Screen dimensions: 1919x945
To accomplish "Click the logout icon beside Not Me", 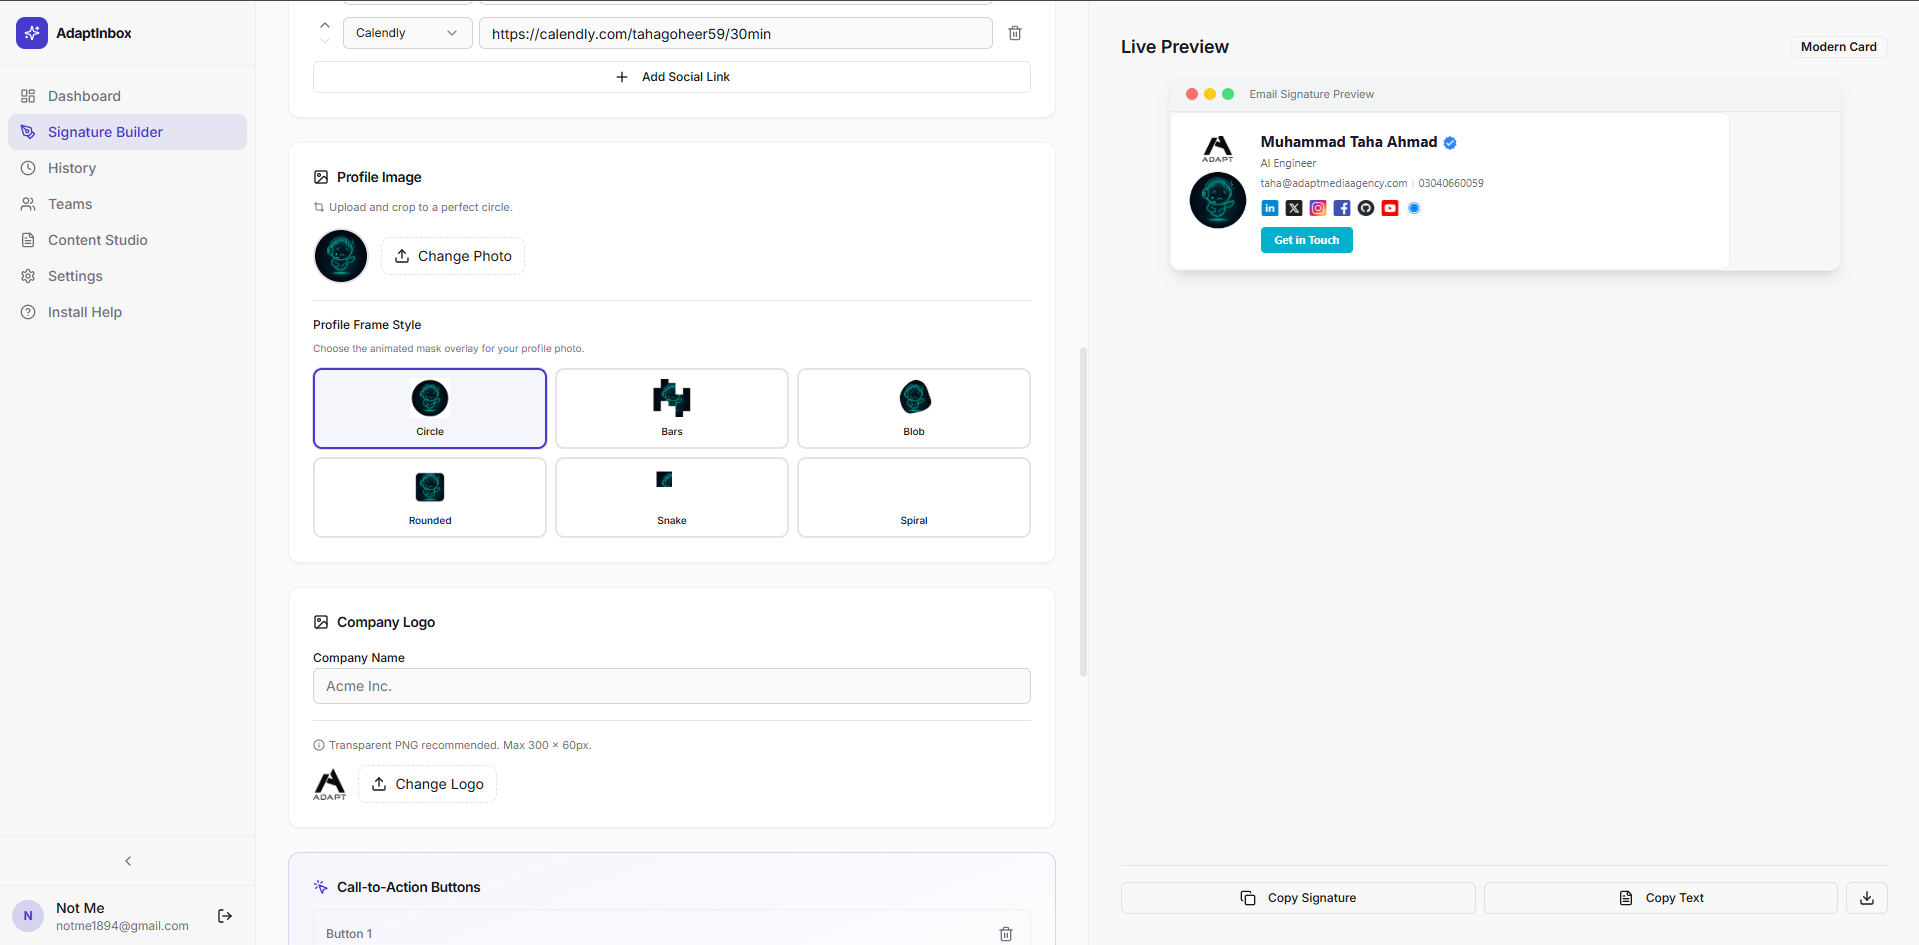I will (x=225, y=916).
